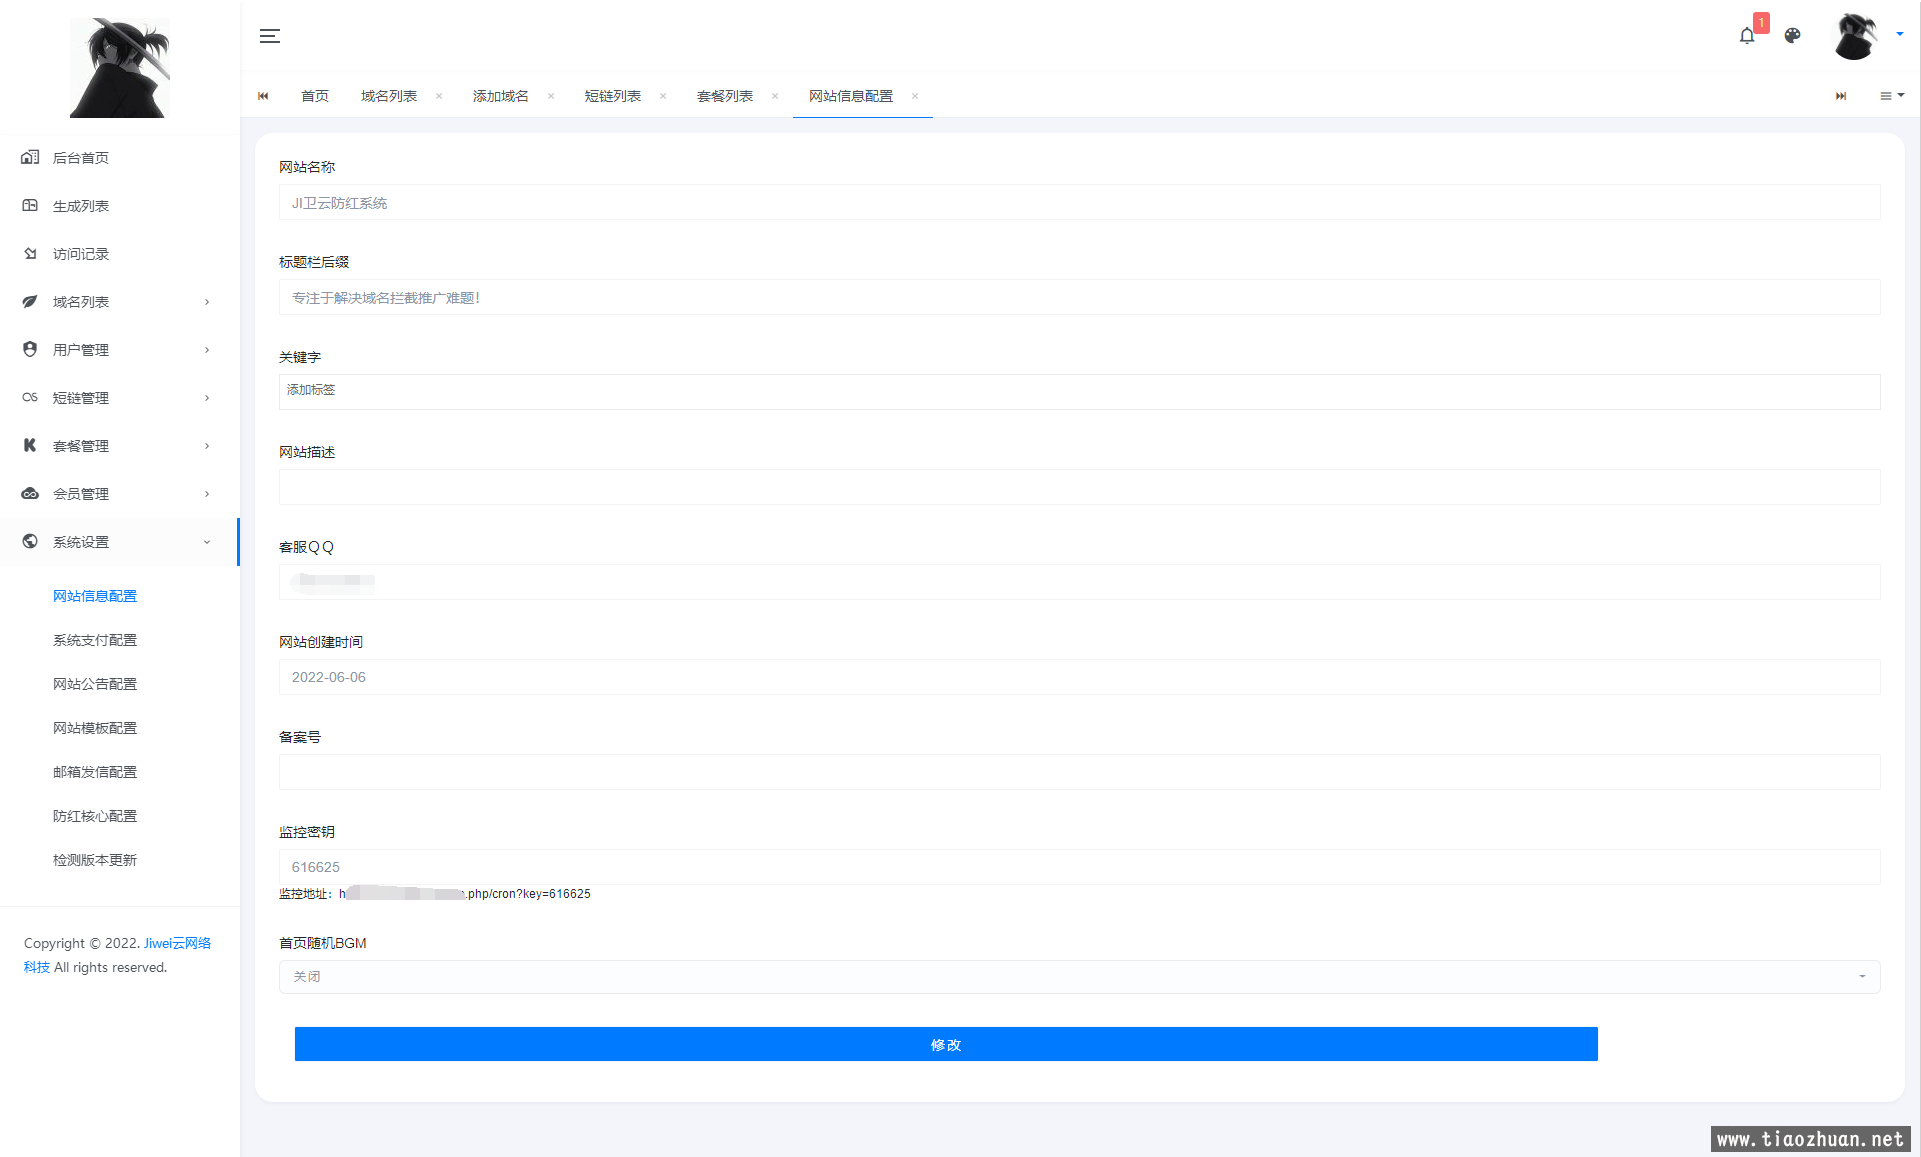The height and width of the screenshot is (1157, 1921).
Task: Click the 访问记录 sidebar icon
Action: tap(30, 254)
